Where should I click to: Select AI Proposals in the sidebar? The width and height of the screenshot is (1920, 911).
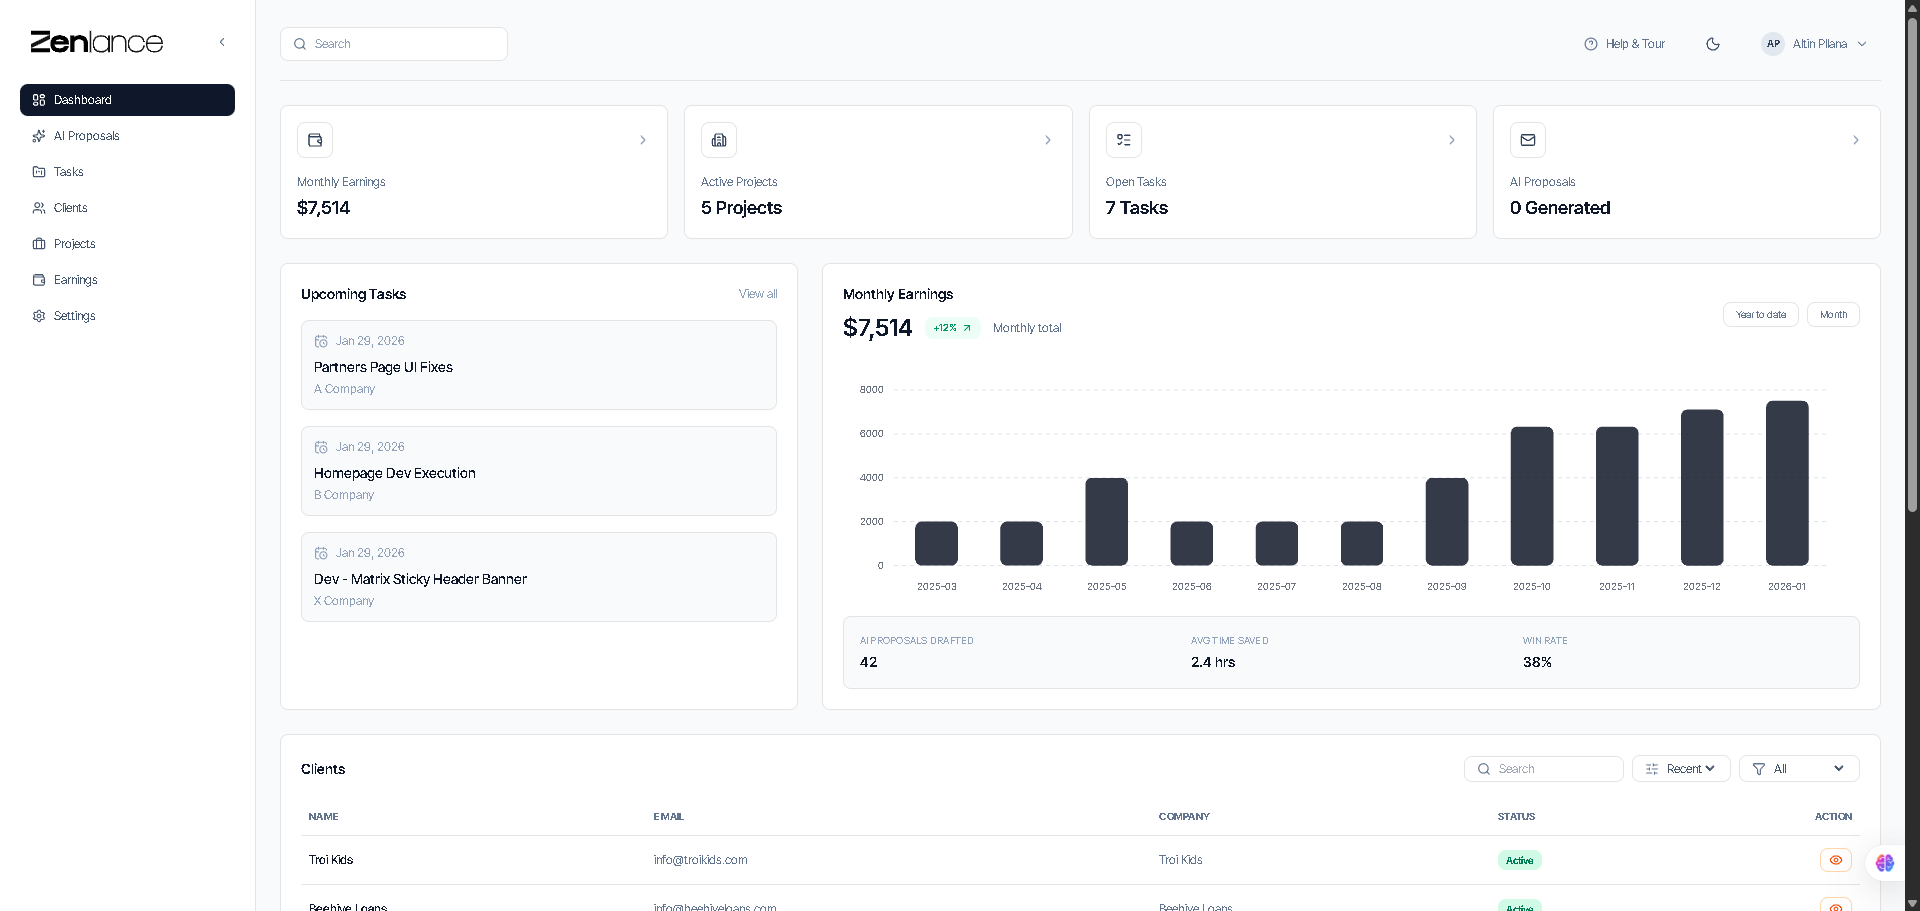tap(86, 136)
